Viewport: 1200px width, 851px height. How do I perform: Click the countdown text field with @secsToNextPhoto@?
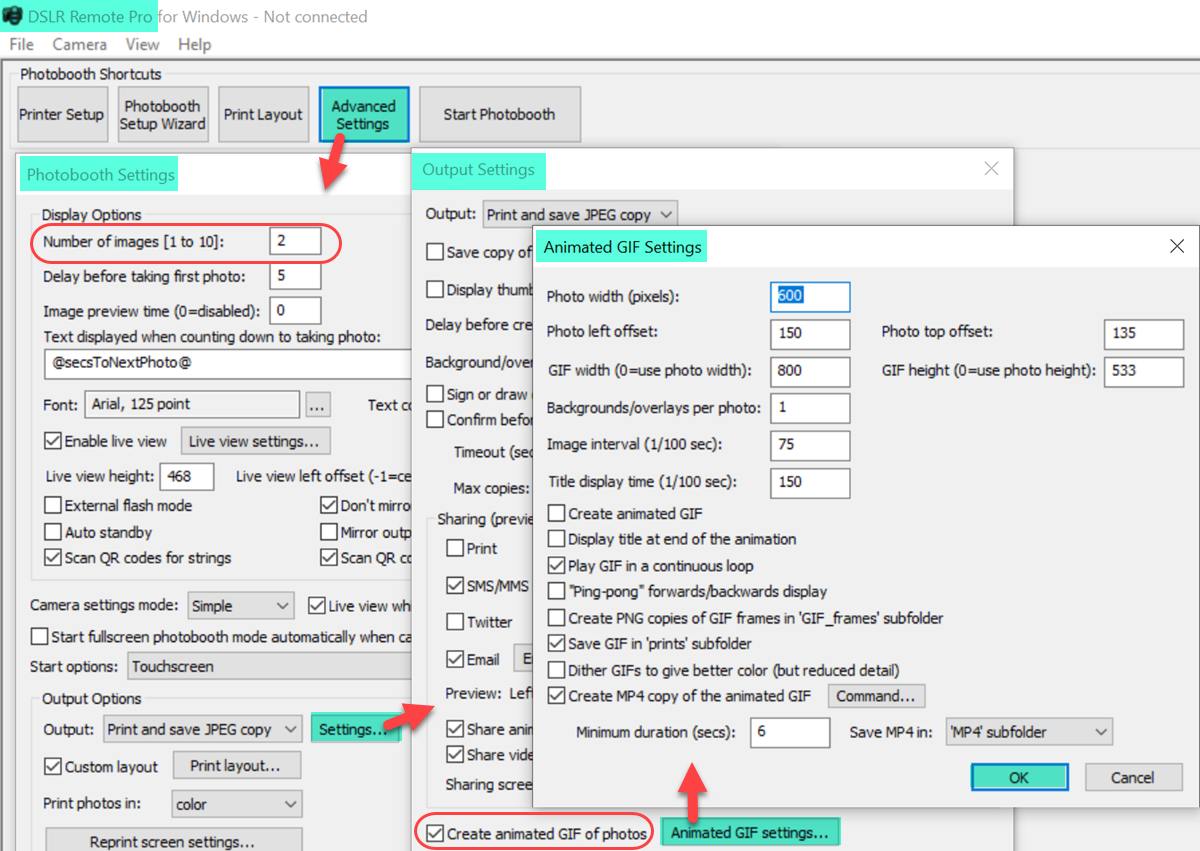228,363
